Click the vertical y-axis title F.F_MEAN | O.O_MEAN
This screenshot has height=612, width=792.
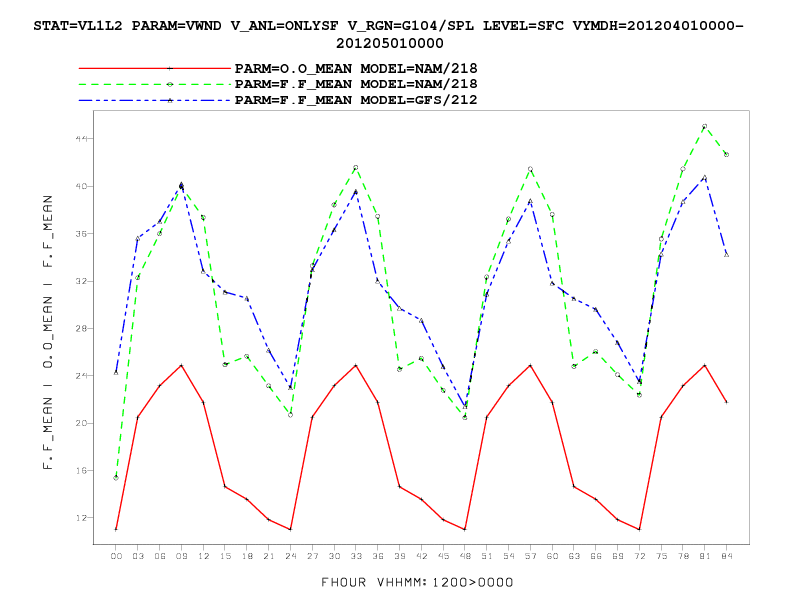[x=47, y=332]
